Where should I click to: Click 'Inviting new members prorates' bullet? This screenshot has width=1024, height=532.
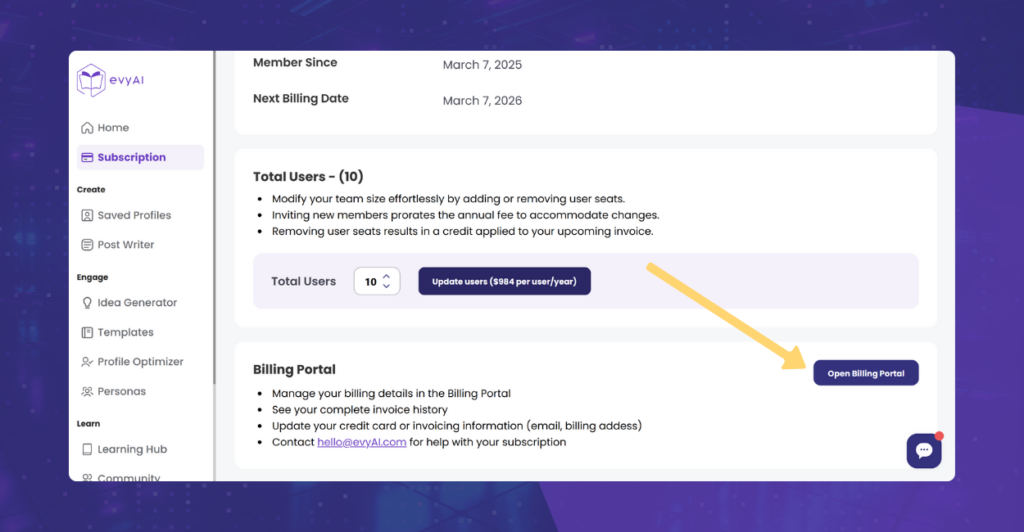pos(466,215)
